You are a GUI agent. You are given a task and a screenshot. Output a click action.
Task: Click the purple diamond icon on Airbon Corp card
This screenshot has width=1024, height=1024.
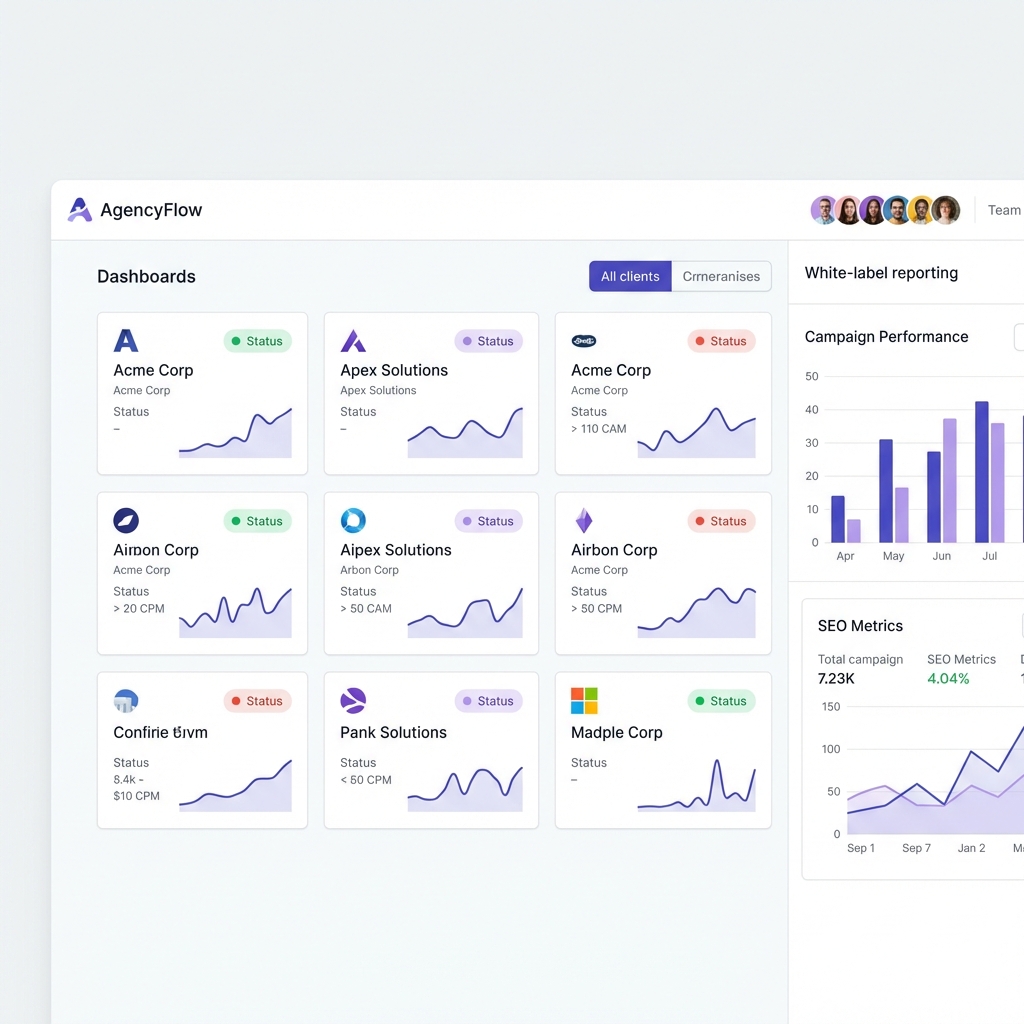click(x=584, y=520)
